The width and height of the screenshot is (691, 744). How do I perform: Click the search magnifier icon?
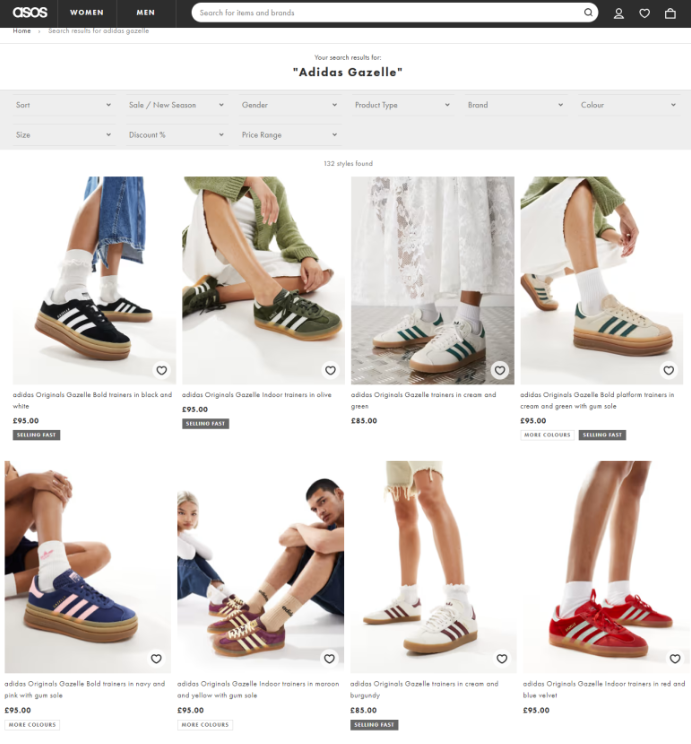pos(588,12)
